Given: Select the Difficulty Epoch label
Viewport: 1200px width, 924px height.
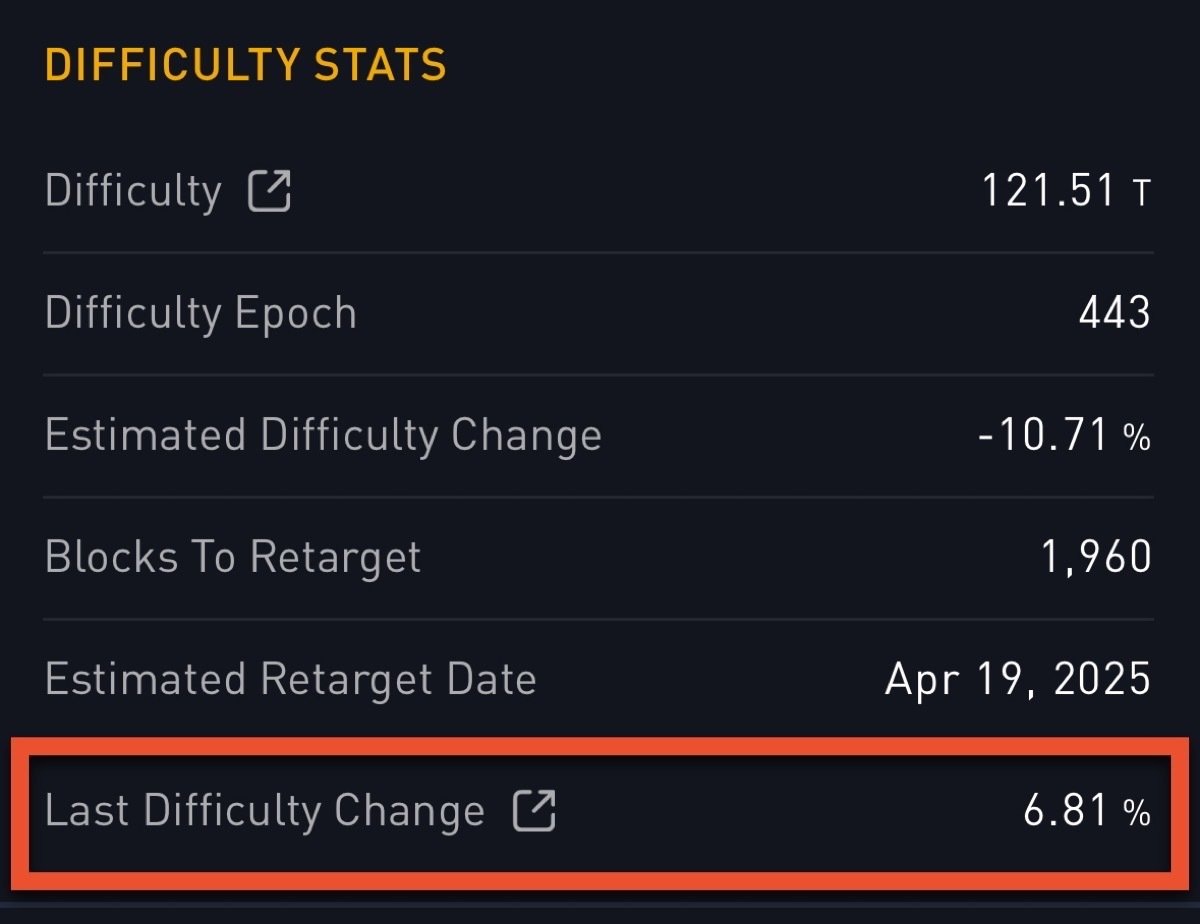Looking at the screenshot, I should pyautogui.click(x=201, y=314).
